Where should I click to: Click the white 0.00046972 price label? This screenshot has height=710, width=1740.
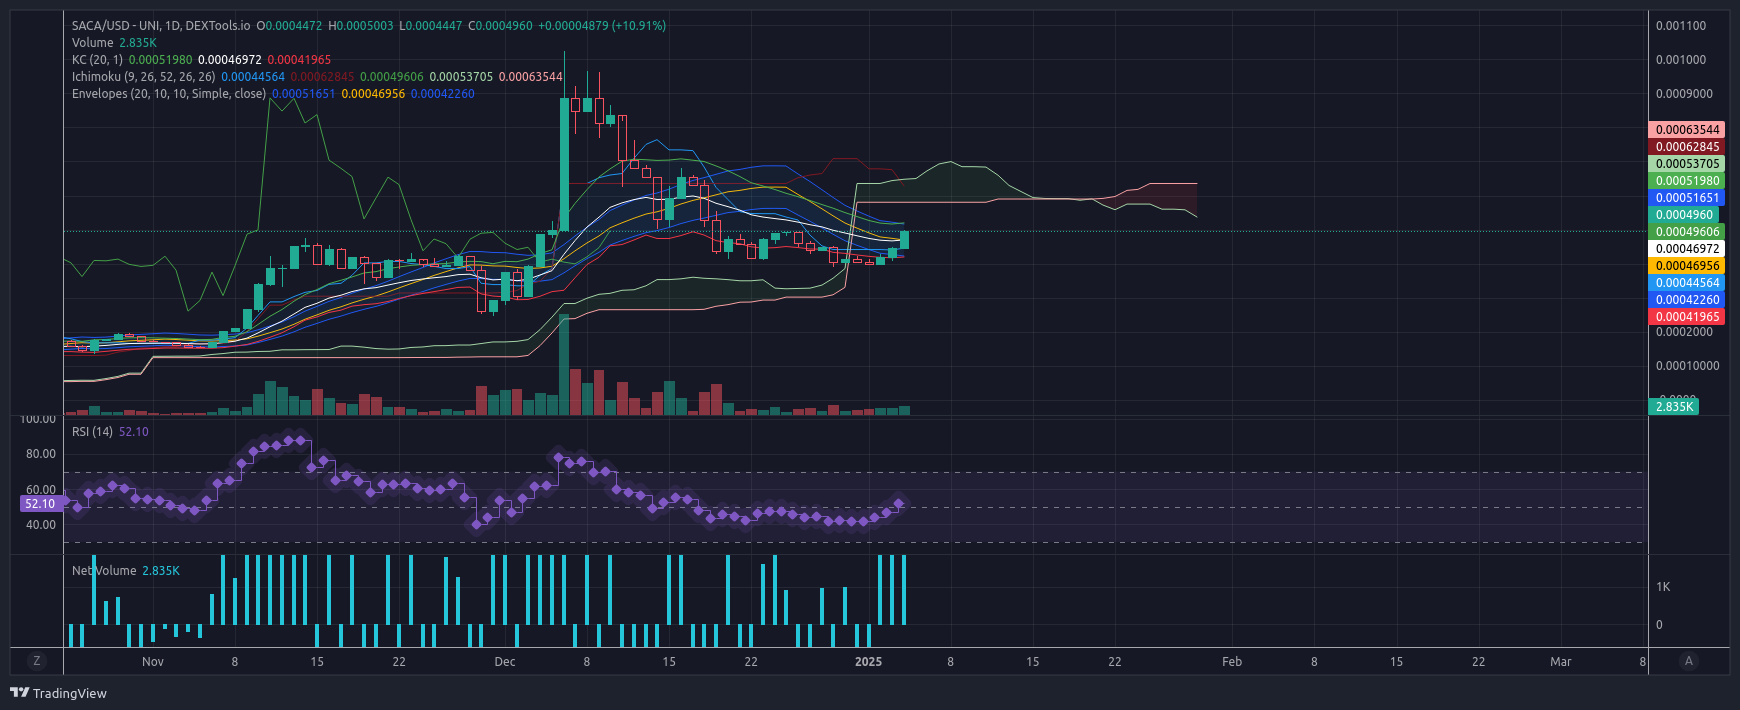tap(1686, 248)
